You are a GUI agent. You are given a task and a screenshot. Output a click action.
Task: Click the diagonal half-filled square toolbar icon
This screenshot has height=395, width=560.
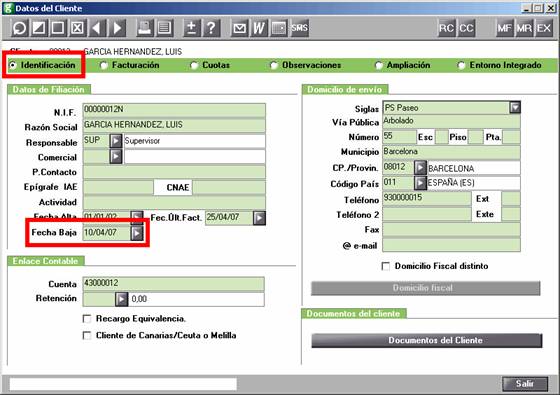click(39, 28)
